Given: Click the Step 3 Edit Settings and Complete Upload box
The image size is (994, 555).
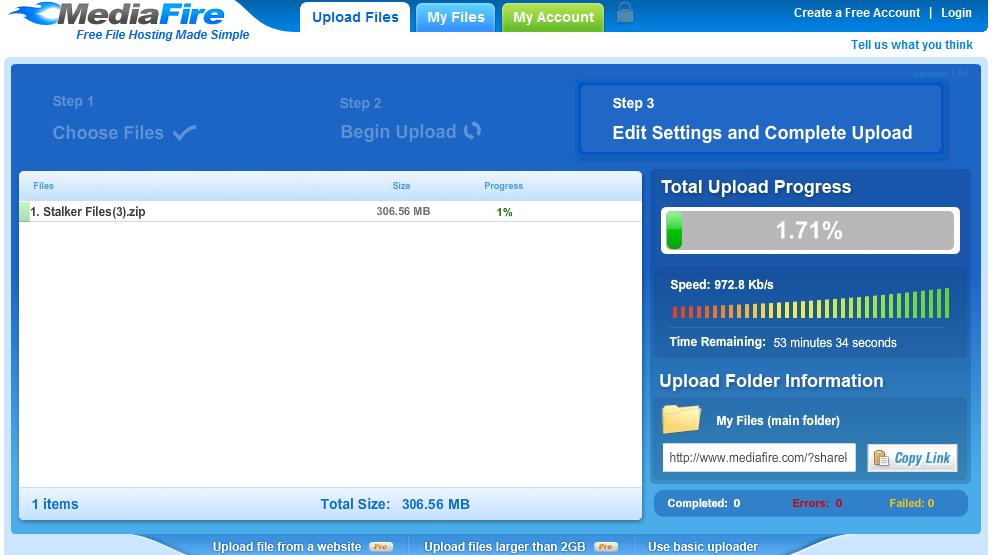Looking at the screenshot, I should 761,119.
